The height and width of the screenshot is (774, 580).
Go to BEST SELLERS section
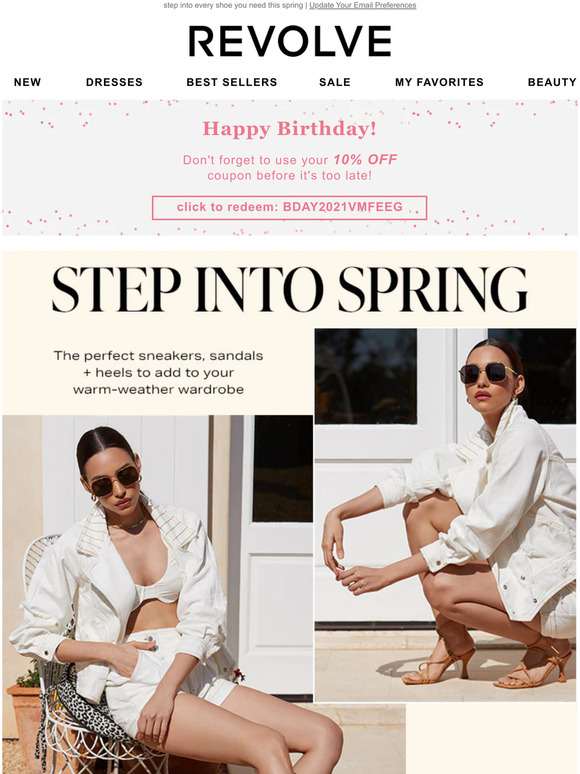click(x=232, y=82)
